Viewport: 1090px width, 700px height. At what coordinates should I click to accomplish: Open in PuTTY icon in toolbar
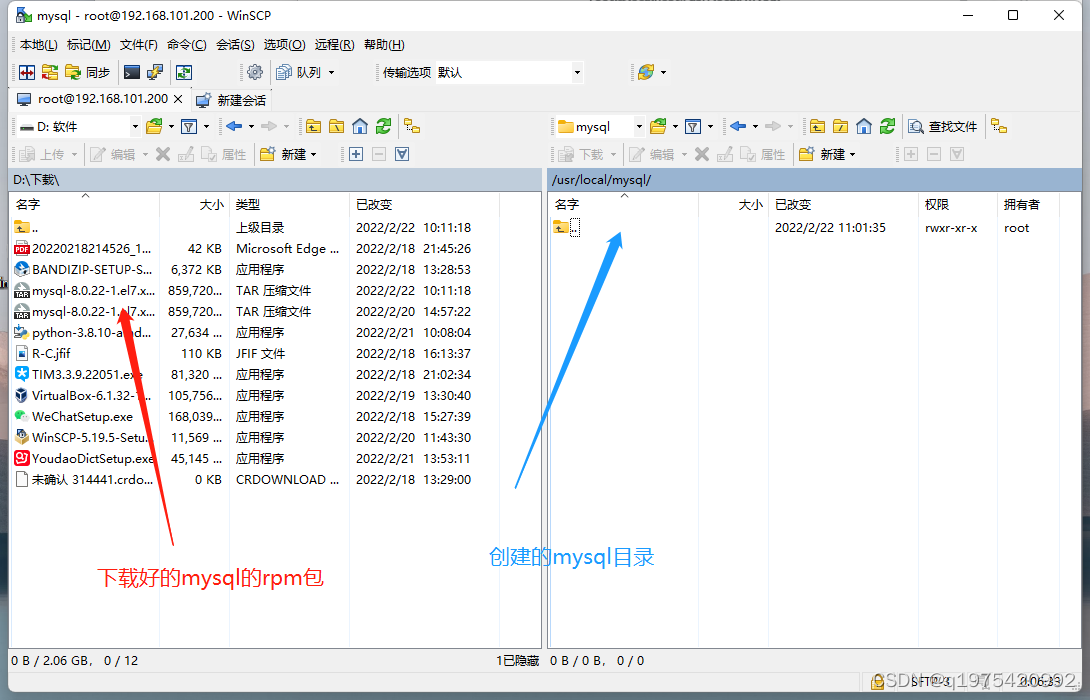click(x=154, y=72)
